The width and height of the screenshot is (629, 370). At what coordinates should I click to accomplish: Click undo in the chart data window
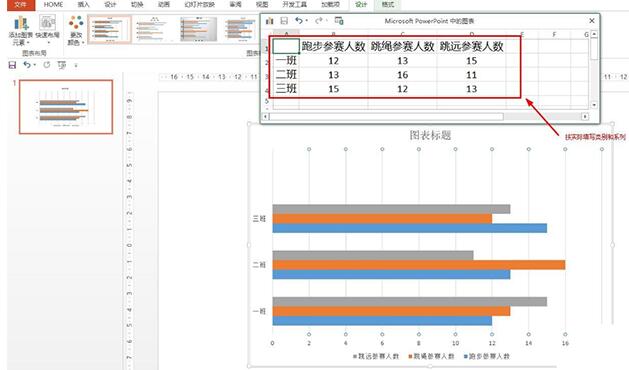[299, 20]
